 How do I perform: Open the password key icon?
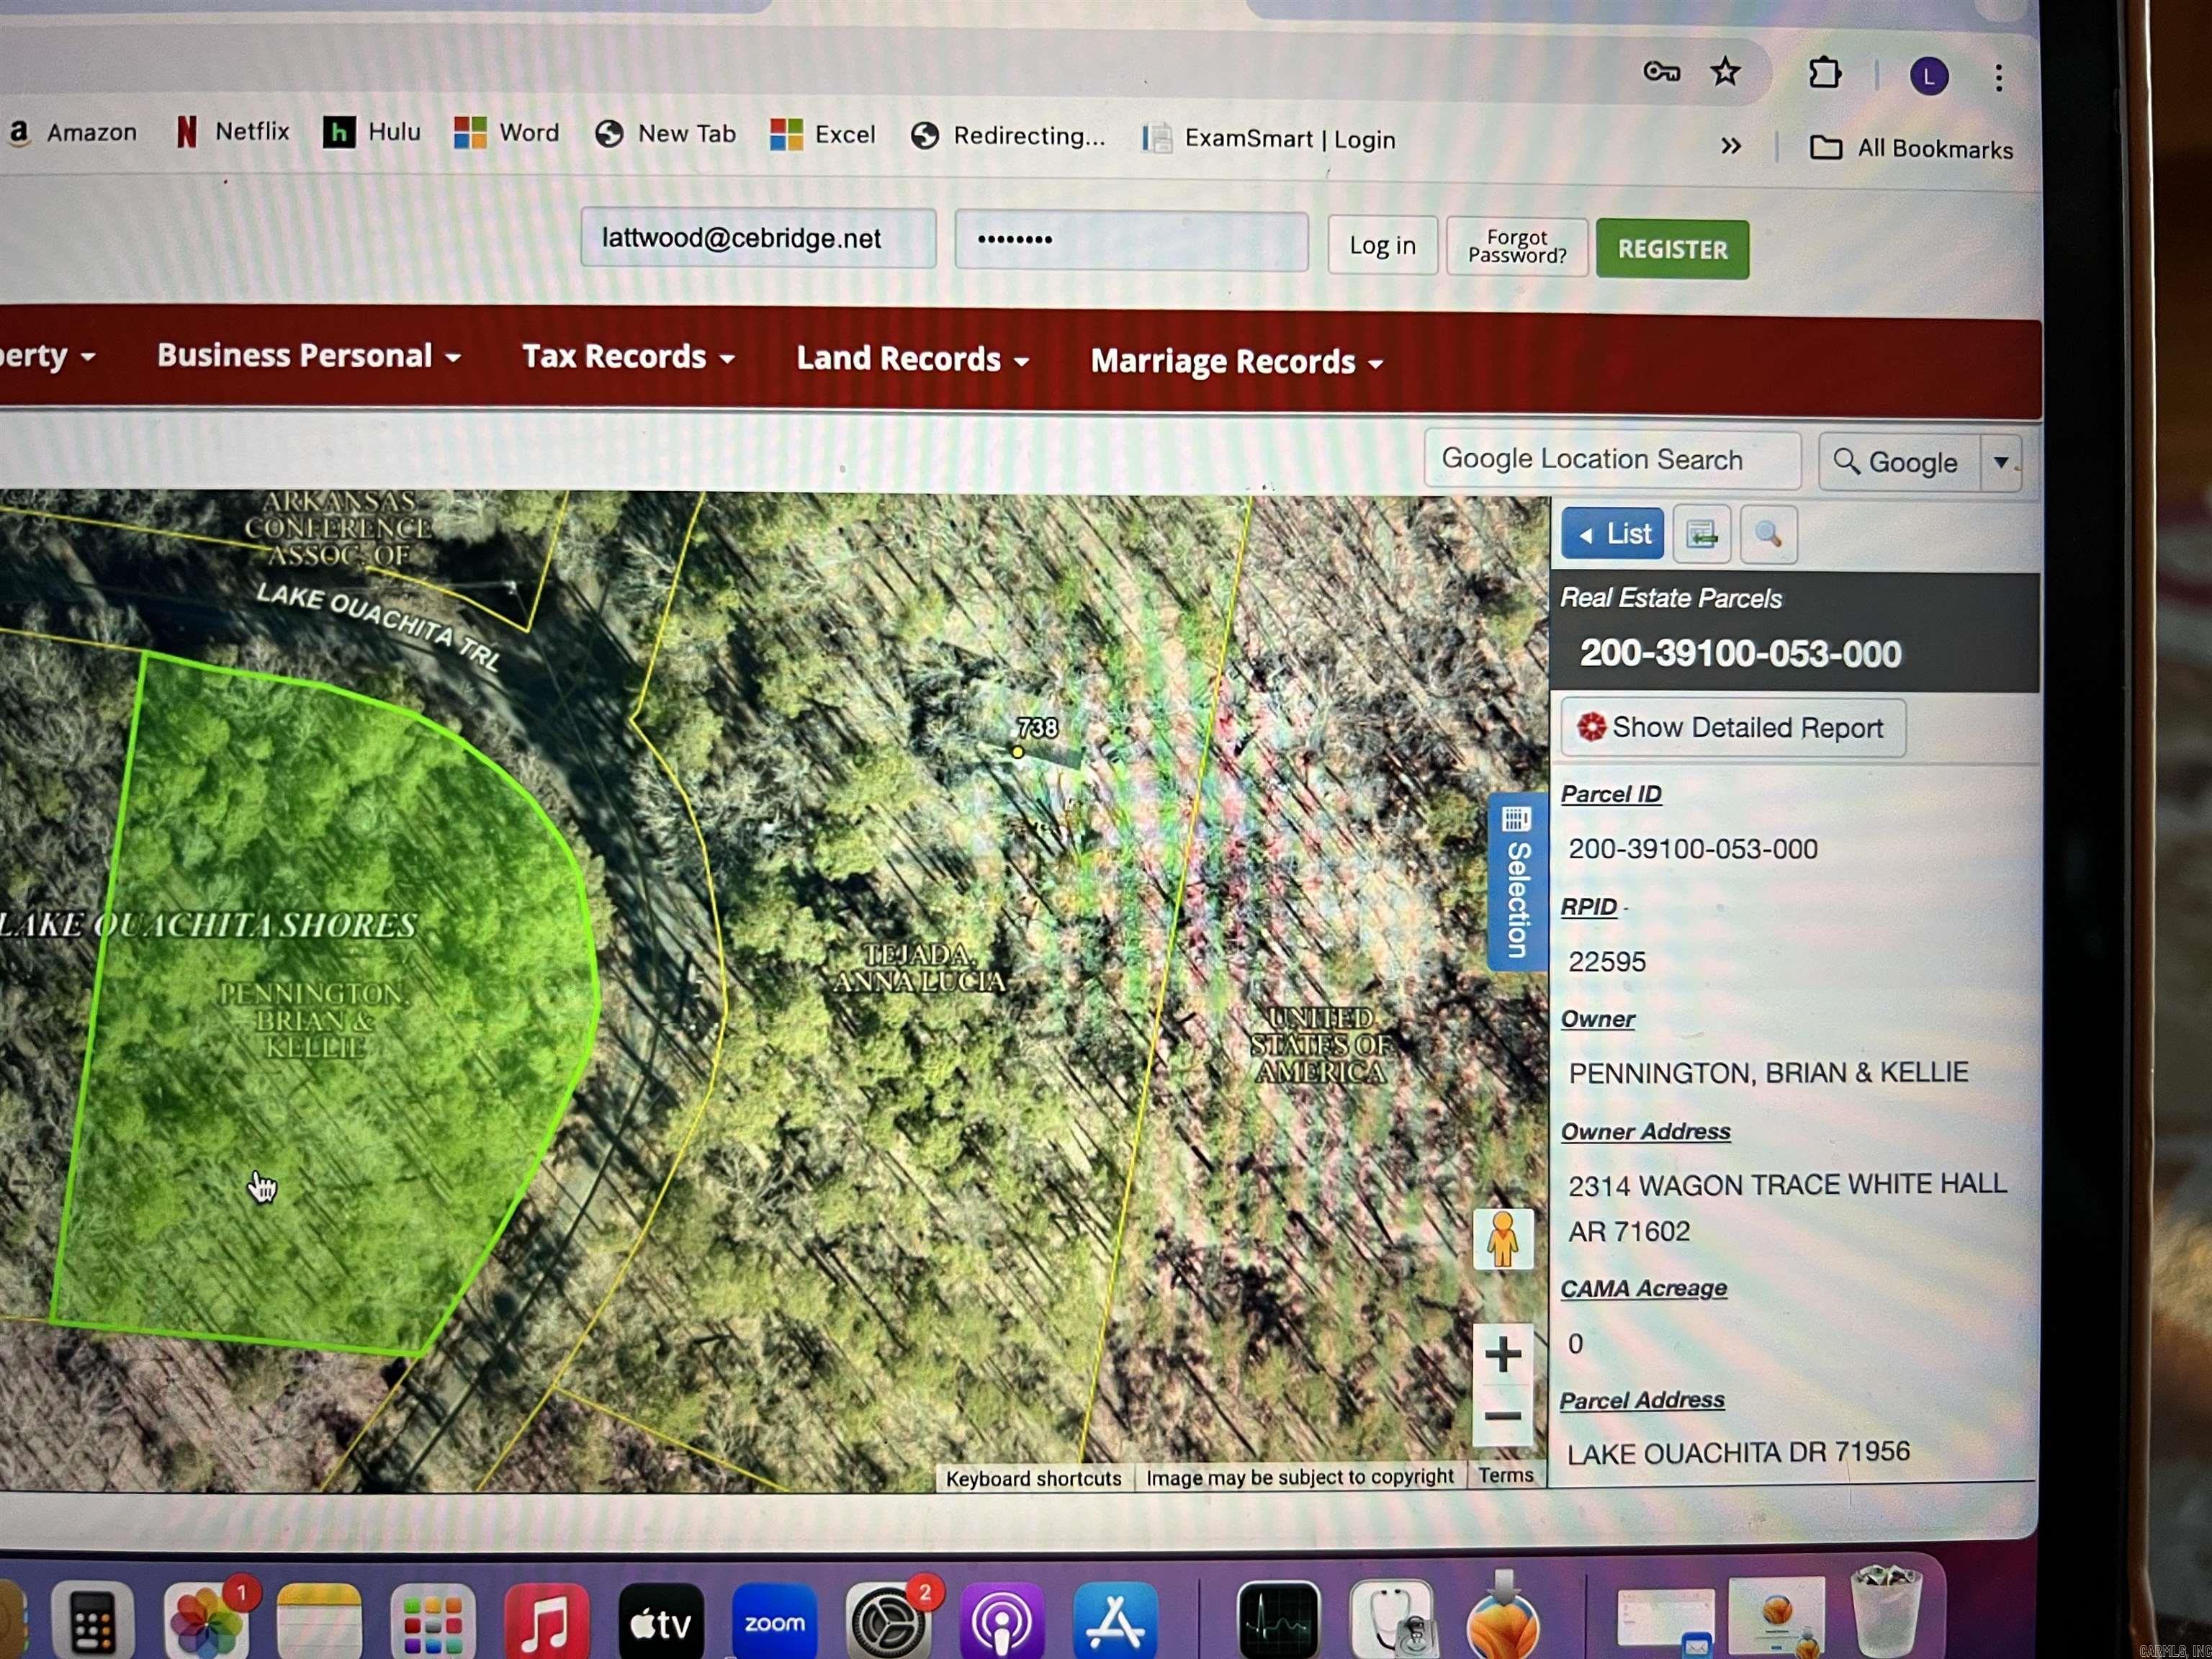[x=1661, y=71]
